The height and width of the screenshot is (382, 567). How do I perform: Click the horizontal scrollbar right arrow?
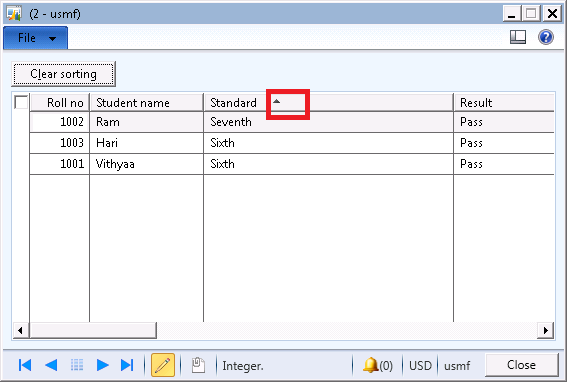[546, 330]
